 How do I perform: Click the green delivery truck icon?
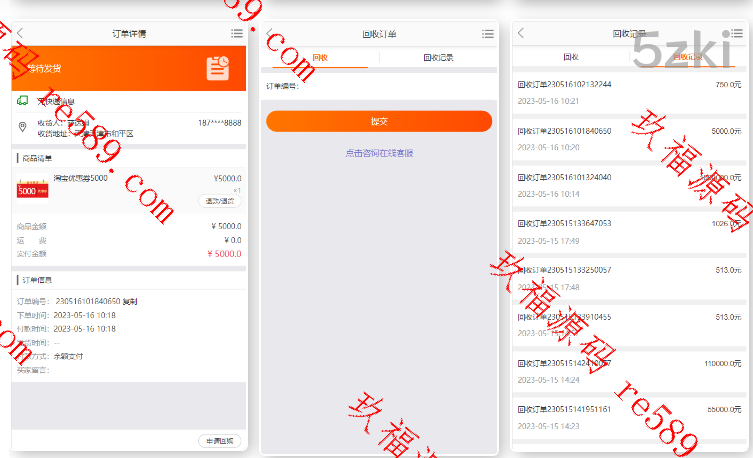coord(22,101)
